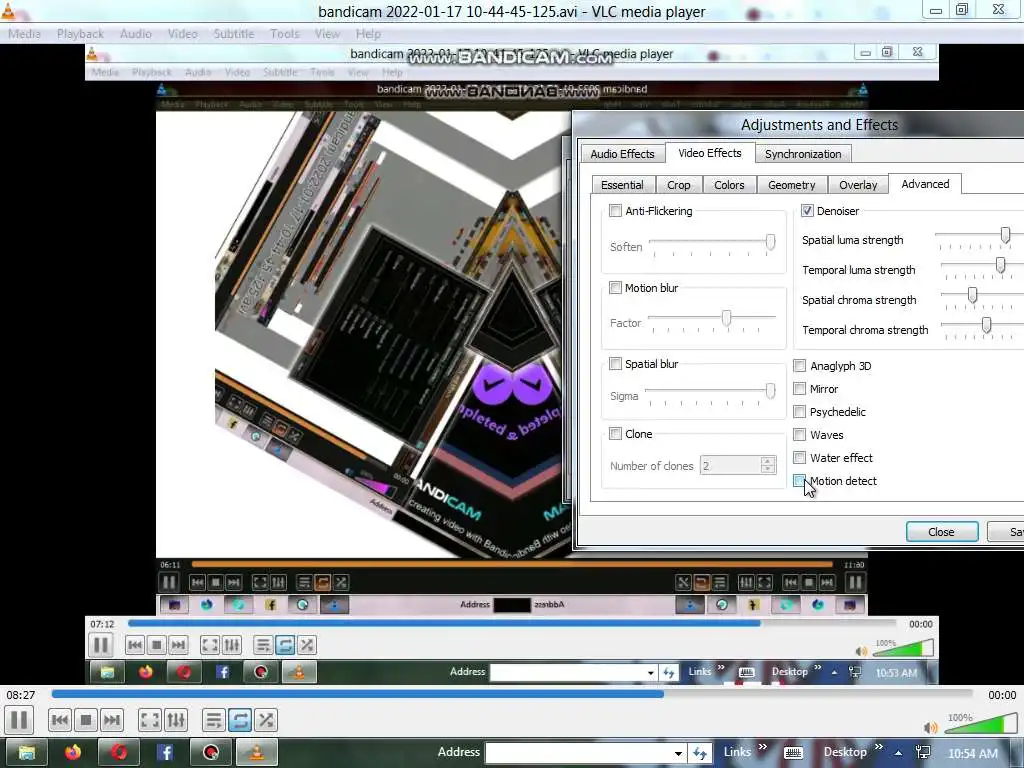This screenshot has width=1024, height=768.
Task: Toggle fullscreen in nested VLC showing 07:12
Action: (x=210, y=645)
